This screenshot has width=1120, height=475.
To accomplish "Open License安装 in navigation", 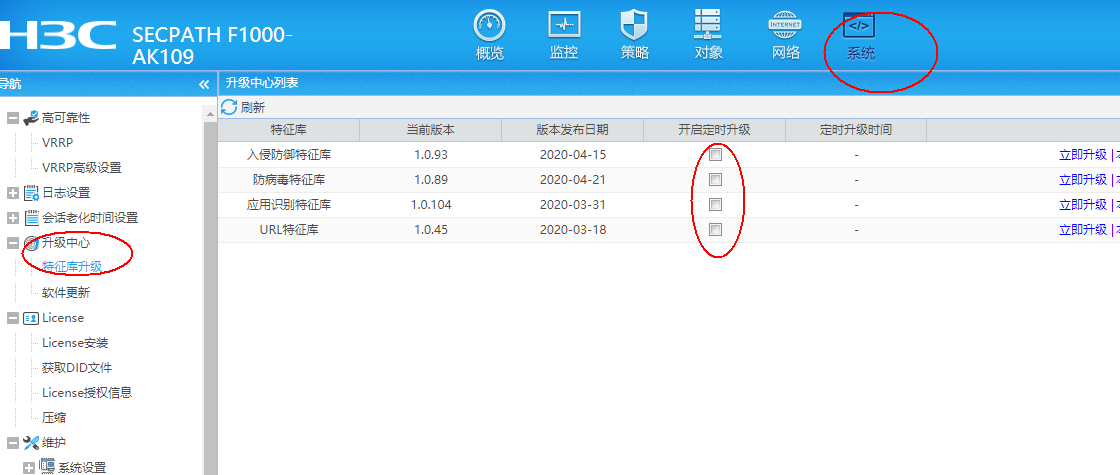I will [75, 343].
